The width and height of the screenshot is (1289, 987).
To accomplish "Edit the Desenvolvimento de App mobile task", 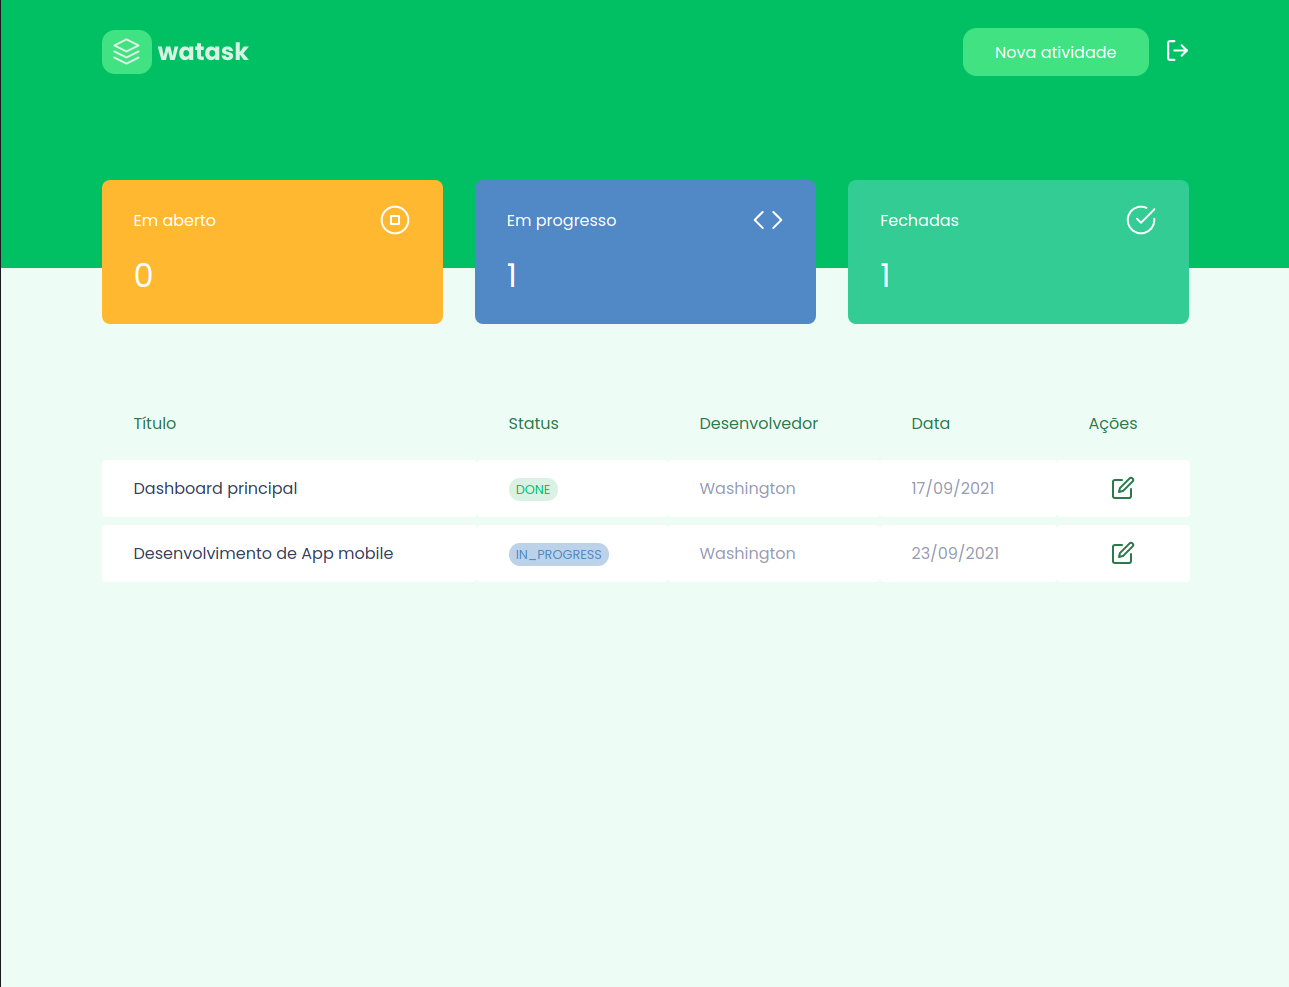I will click(x=1123, y=553).
